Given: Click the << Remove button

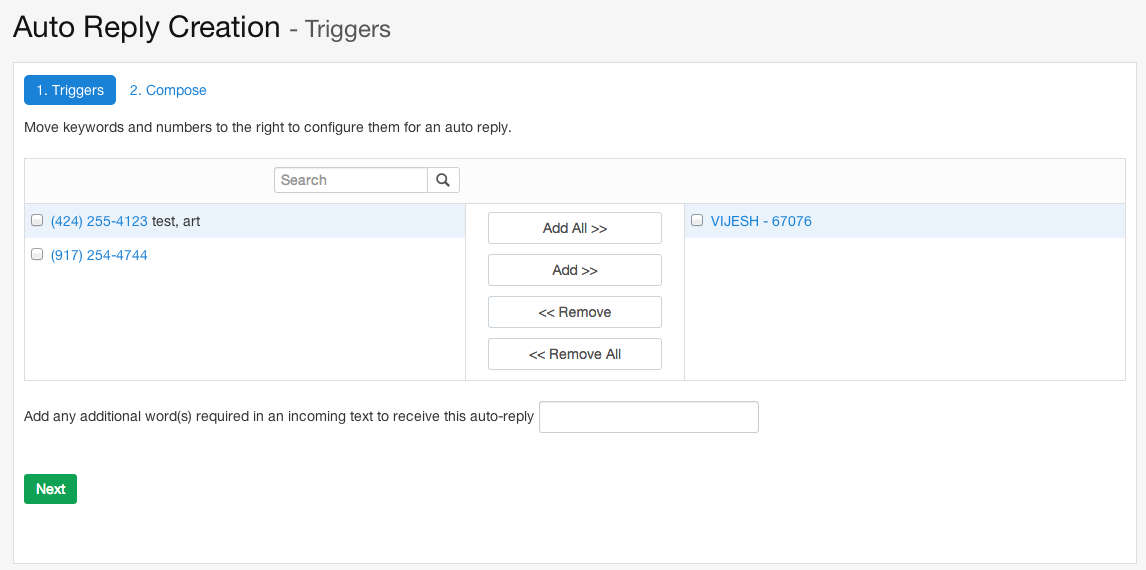Looking at the screenshot, I should pyautogui.click(x=574, y=312).
